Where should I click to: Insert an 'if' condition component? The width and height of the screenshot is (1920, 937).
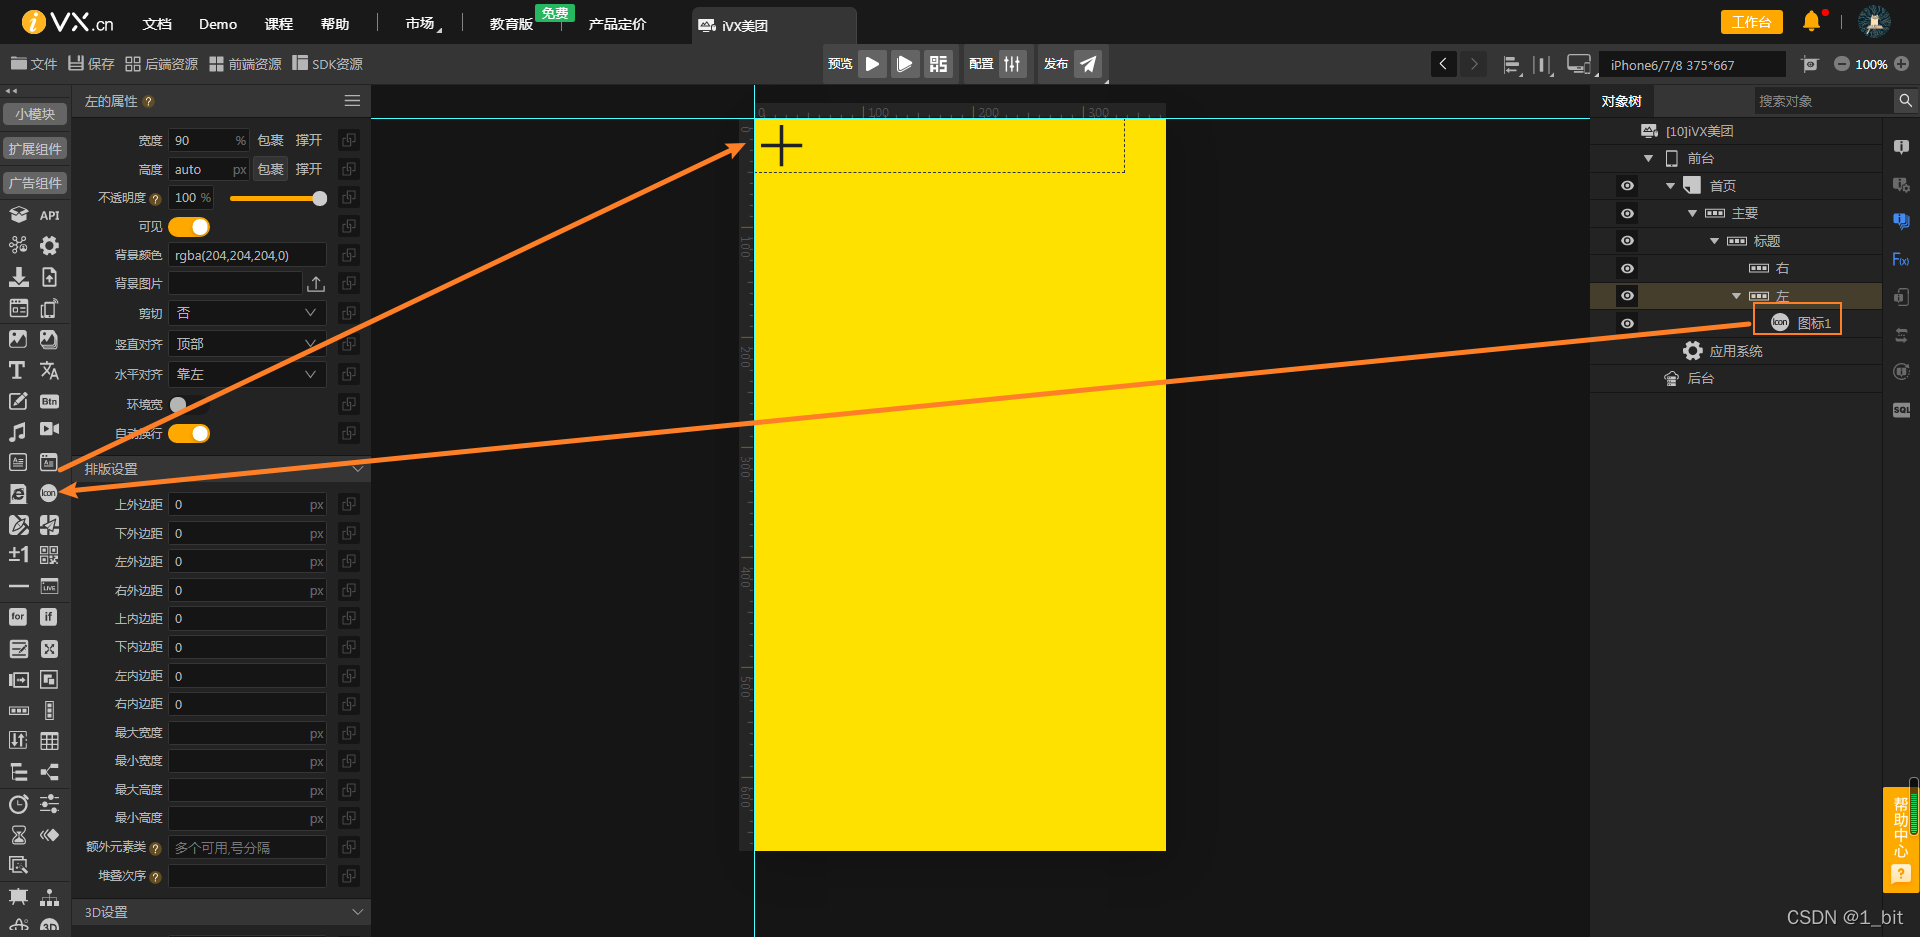tap(49, 617)
